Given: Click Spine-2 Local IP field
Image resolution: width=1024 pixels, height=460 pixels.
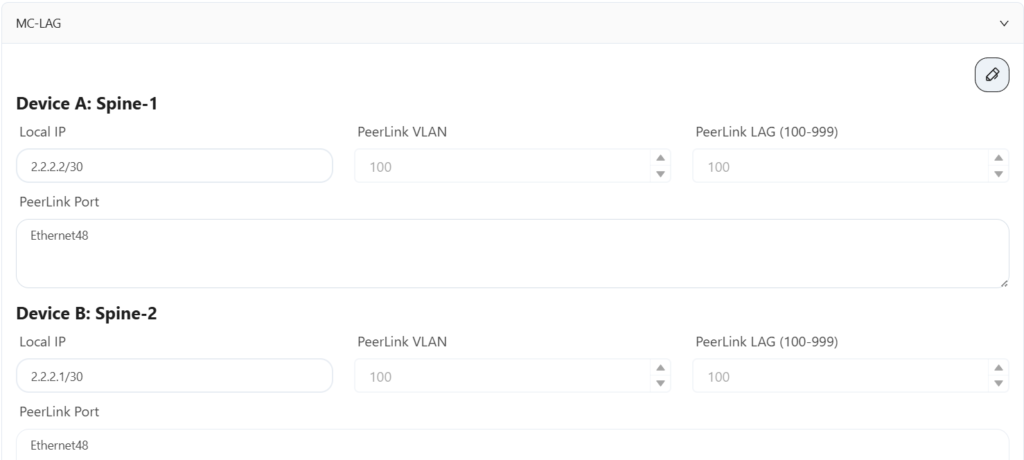Looking at the screenshot, I should 174,376.
